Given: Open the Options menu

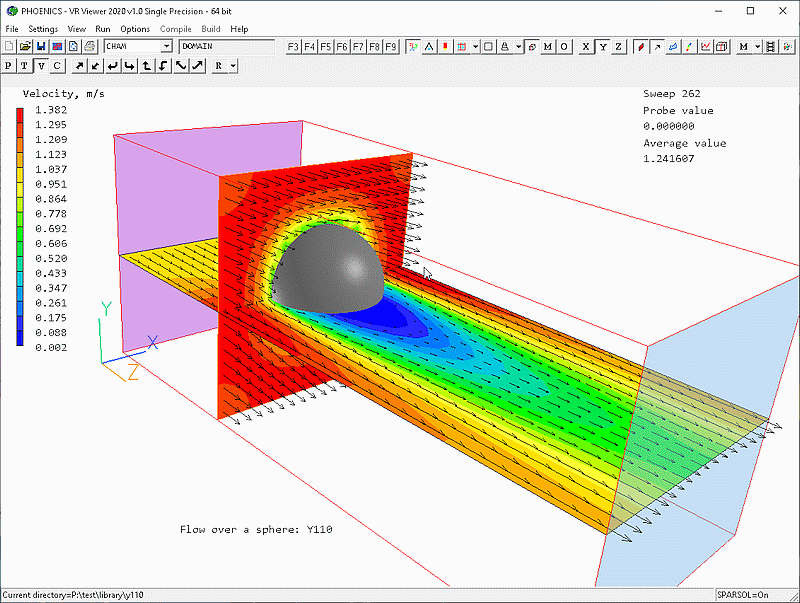Looking at the screenshot, I should tap(135, 29).
